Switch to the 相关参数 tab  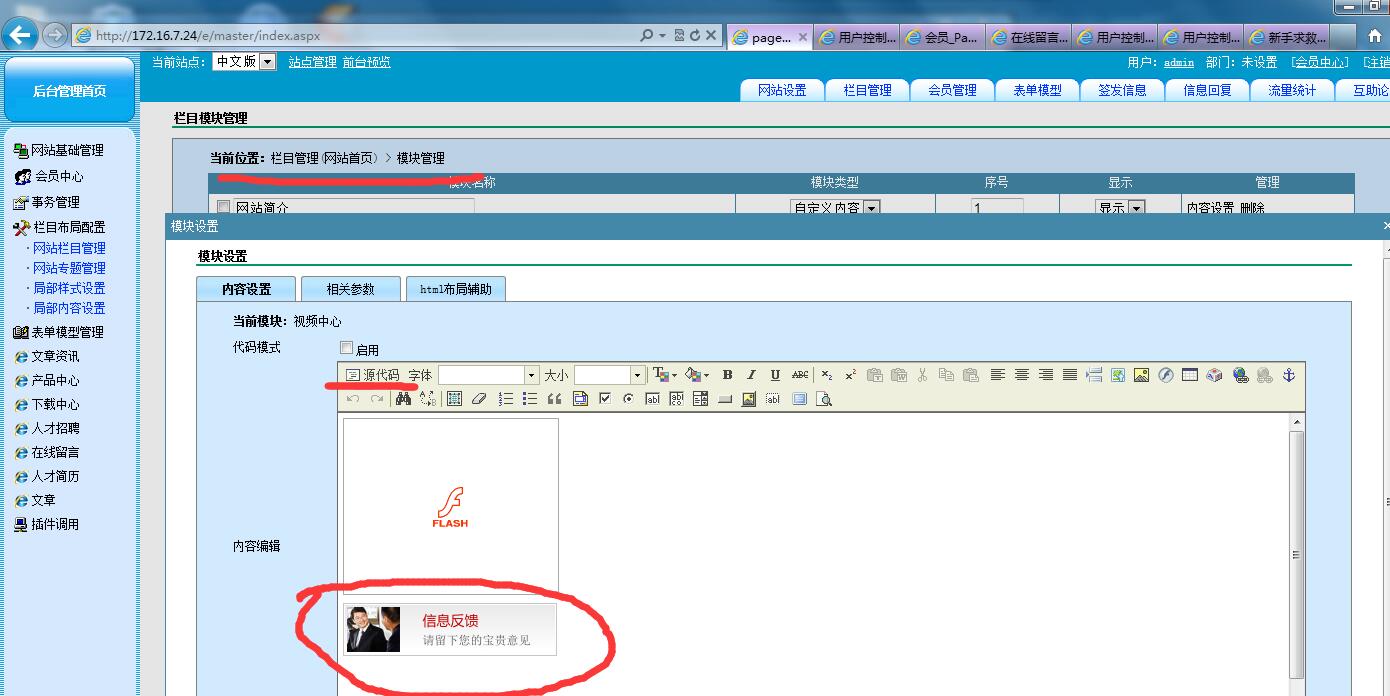click(x=350, y=289)
